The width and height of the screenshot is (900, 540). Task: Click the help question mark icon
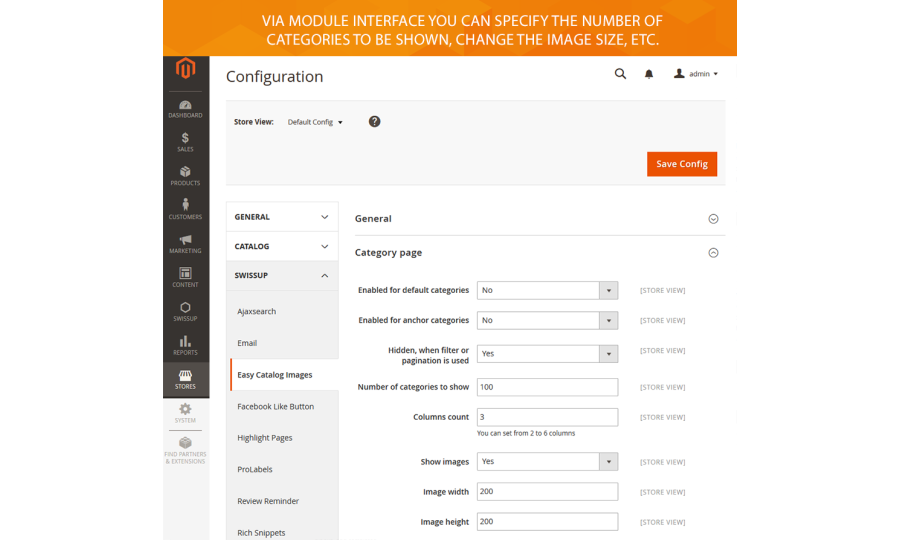tap(374, 122)
